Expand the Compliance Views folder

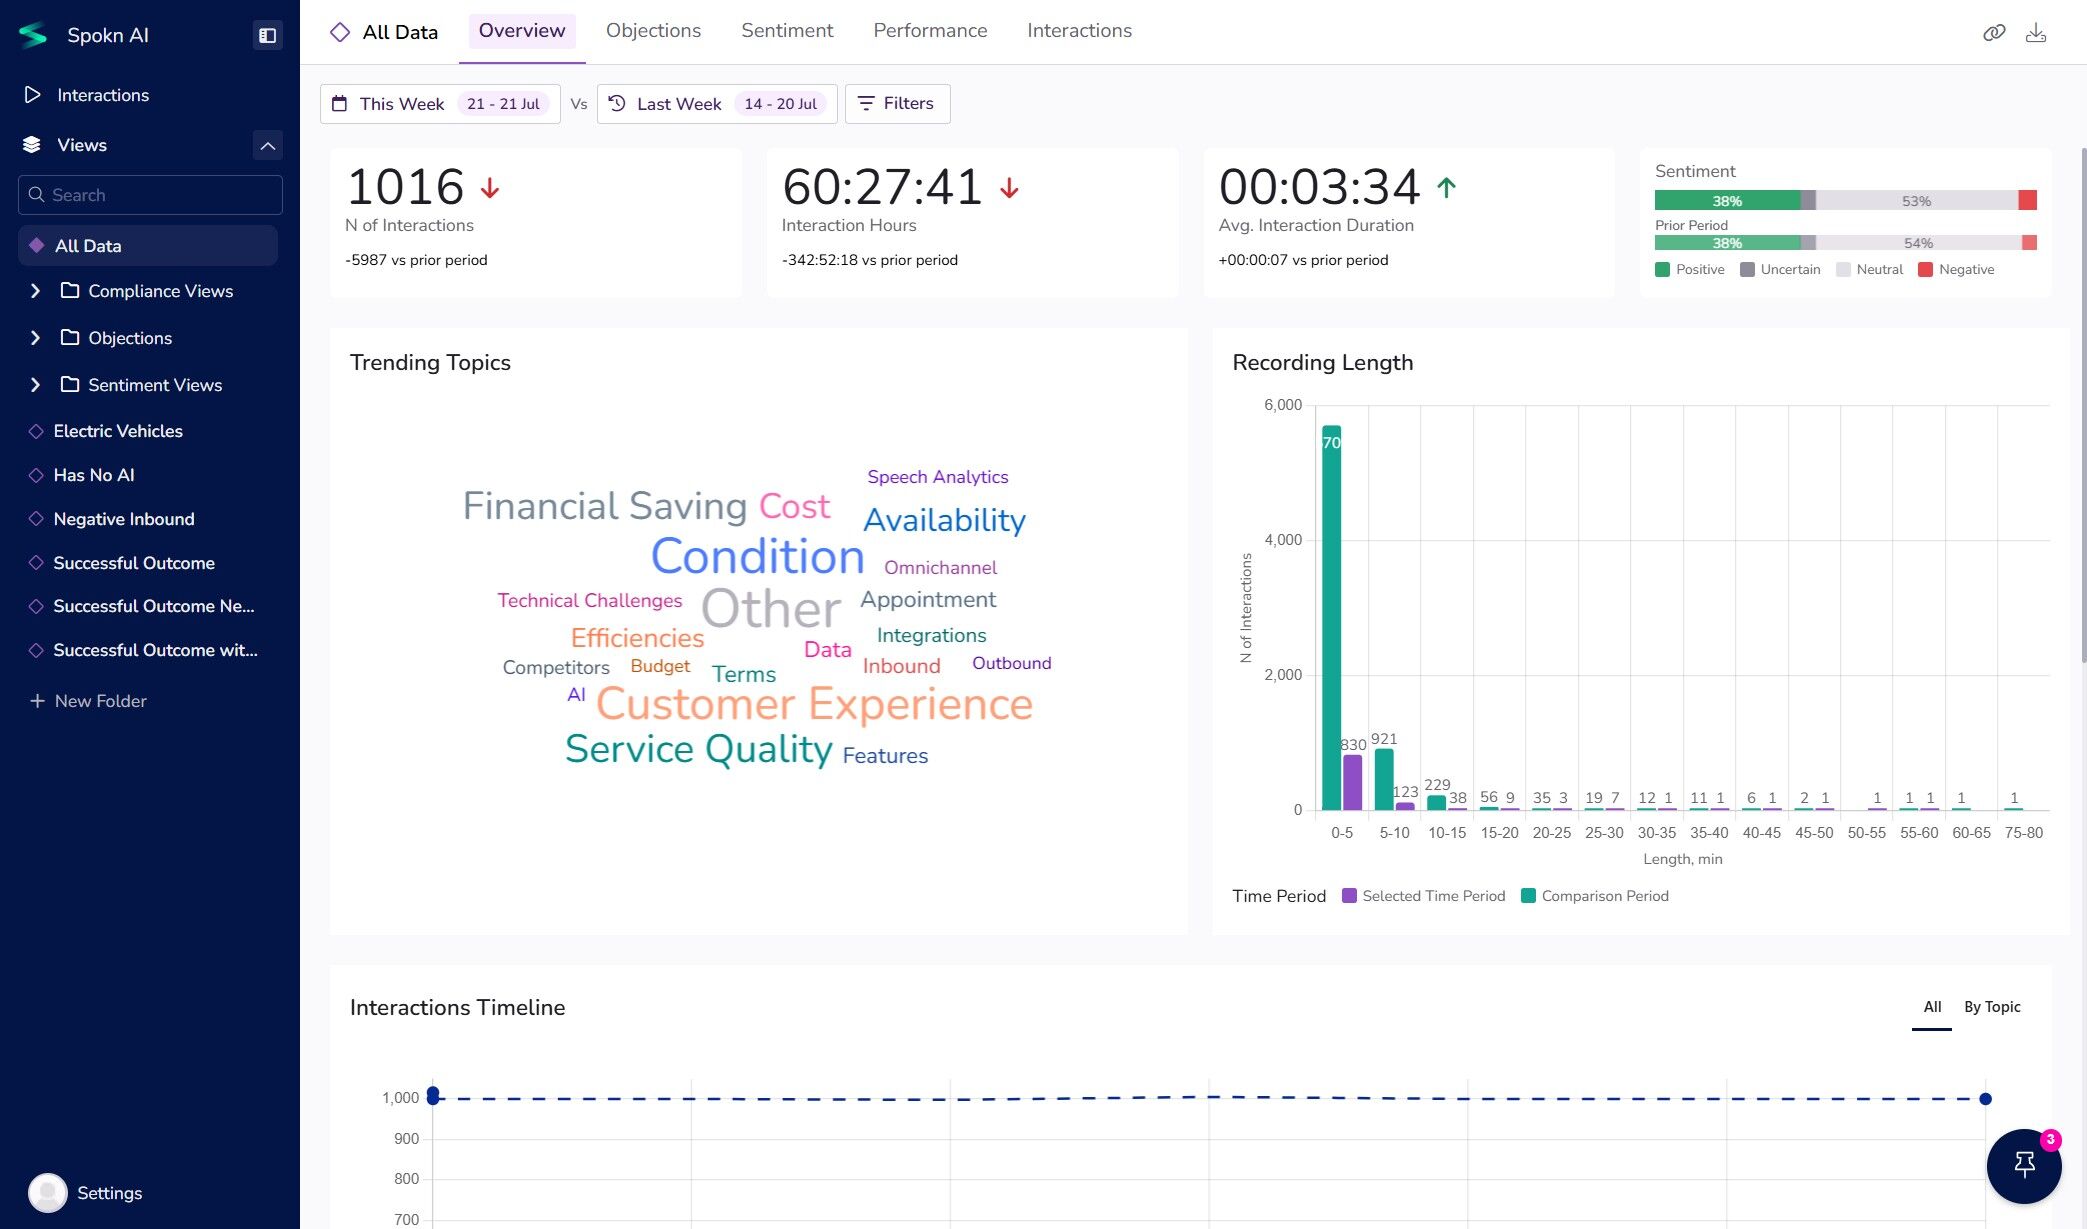point(36,291)
